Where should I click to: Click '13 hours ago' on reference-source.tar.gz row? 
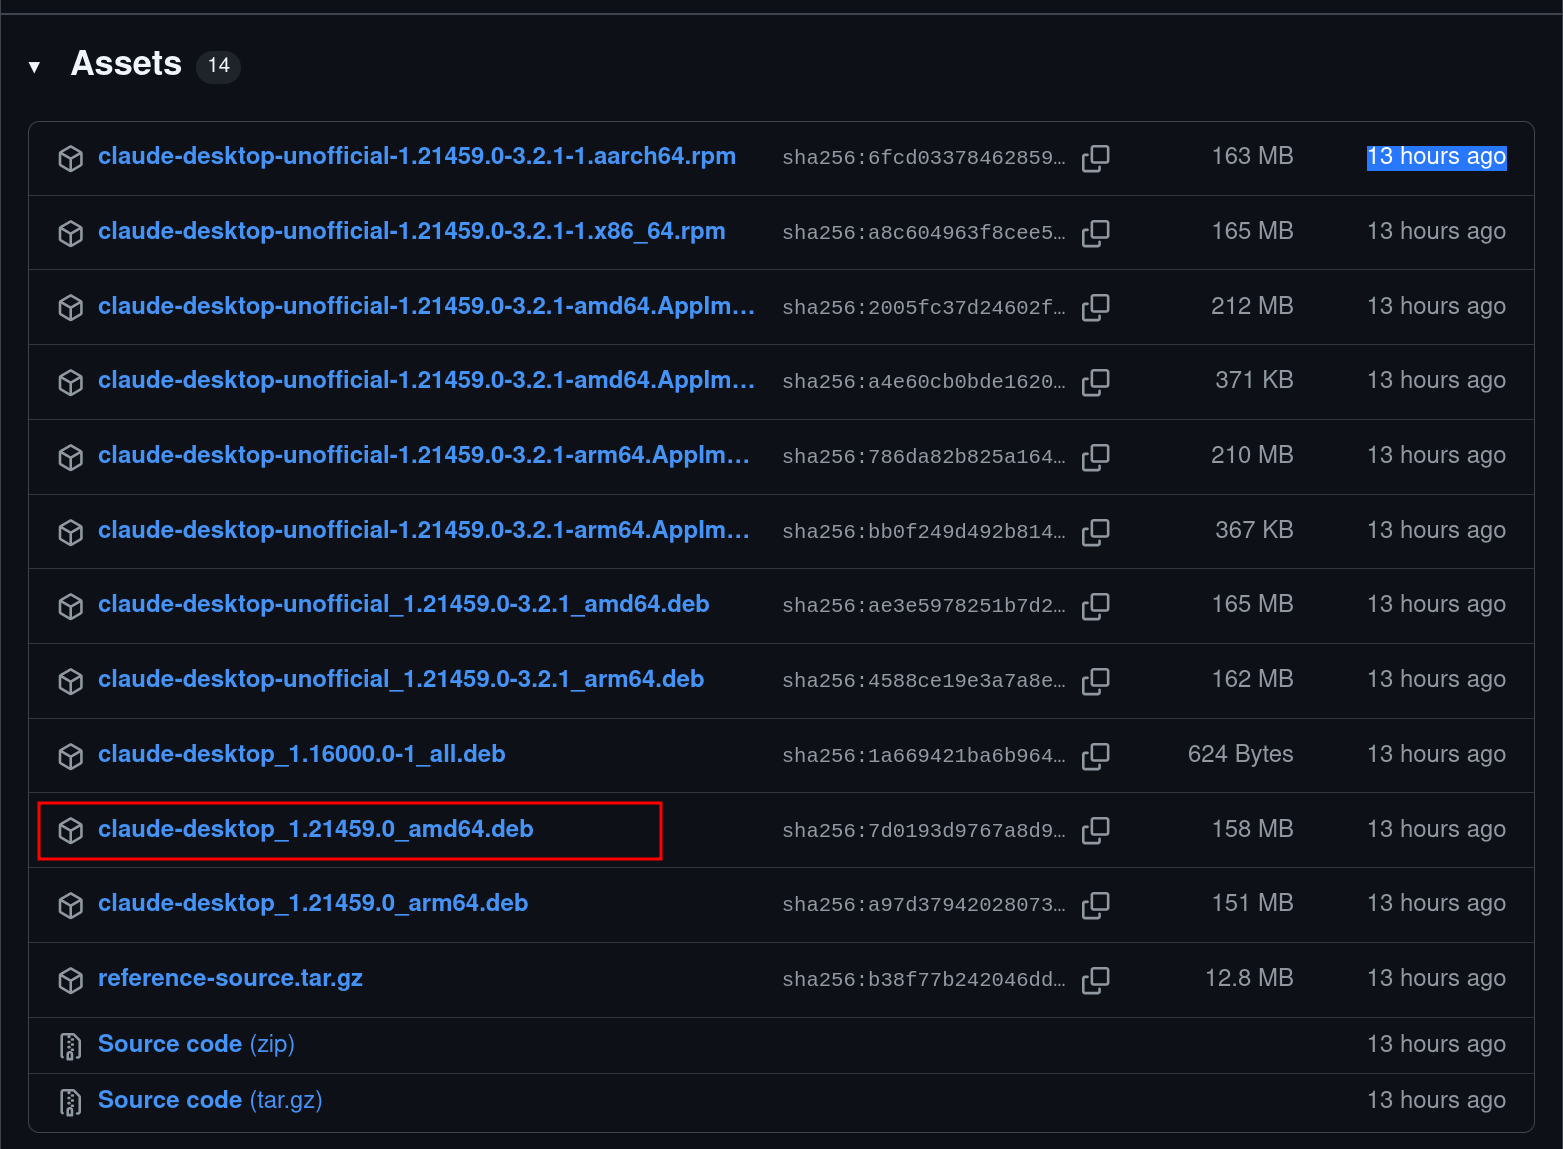[1436, 978]
